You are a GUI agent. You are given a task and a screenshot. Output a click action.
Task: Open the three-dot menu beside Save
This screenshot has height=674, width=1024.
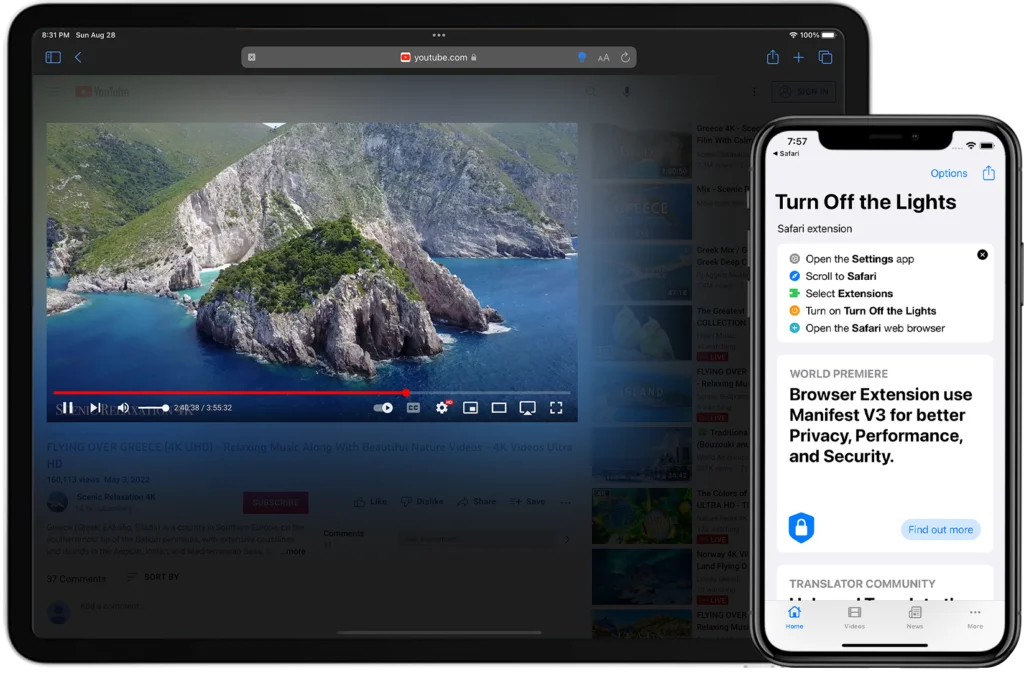pyautogui.click(x=566, y=502)
